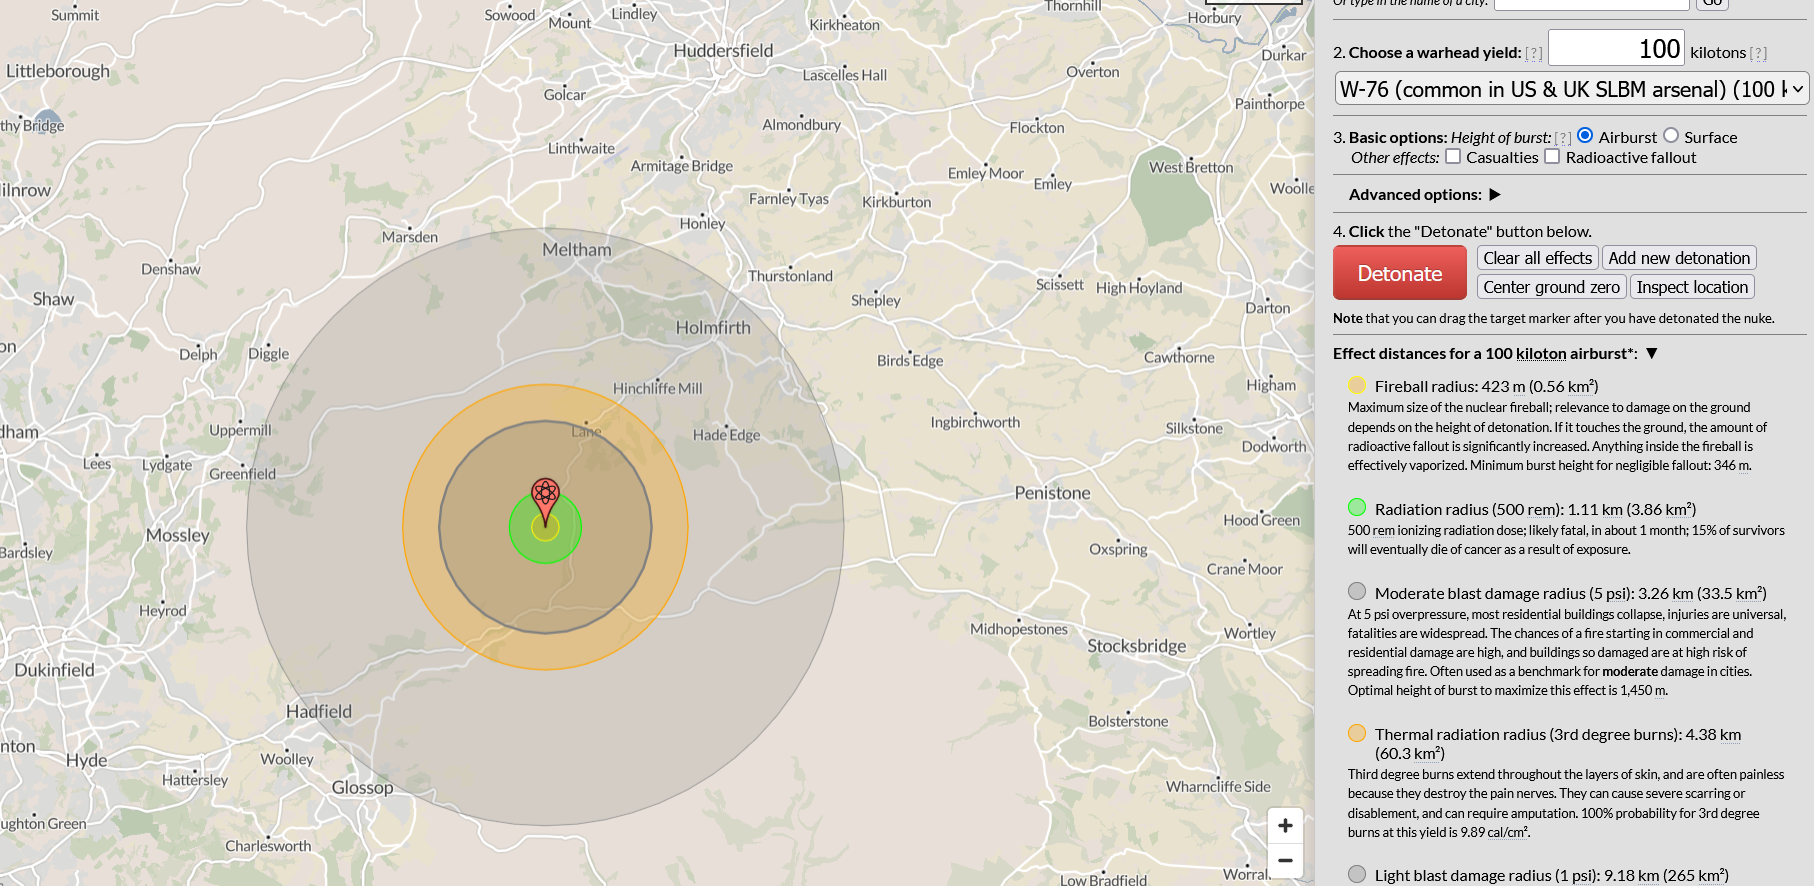Click Add new detonation button
Image resolution: width=1814 pixels, height=886 pixels.
[1679, 258]
